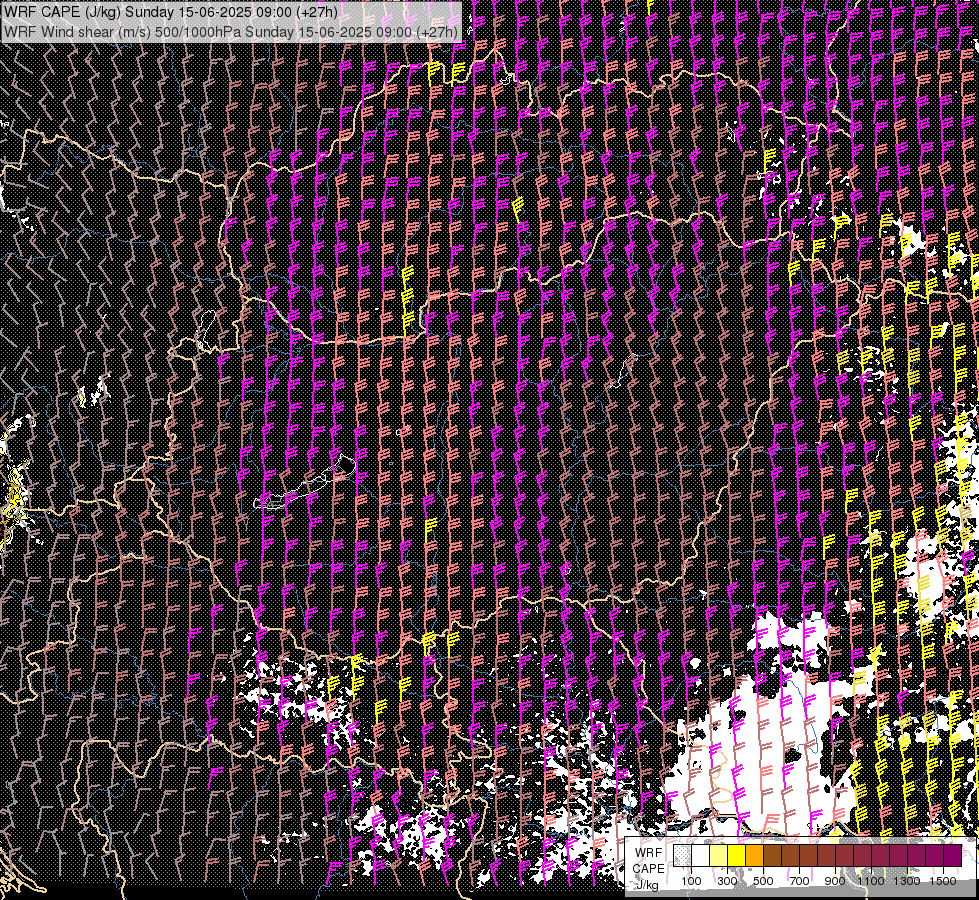Select the dotted below-100 legend swatch
Viewport: 979px width, 900px height.
(682, 855)
